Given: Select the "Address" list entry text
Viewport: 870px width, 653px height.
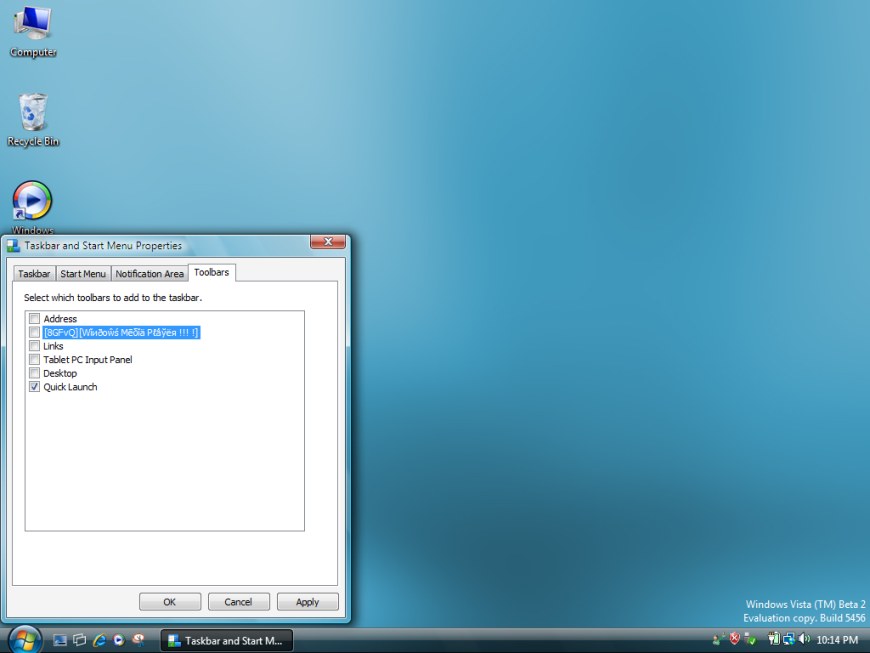Looking at the screenshot, I should [60, 318].
